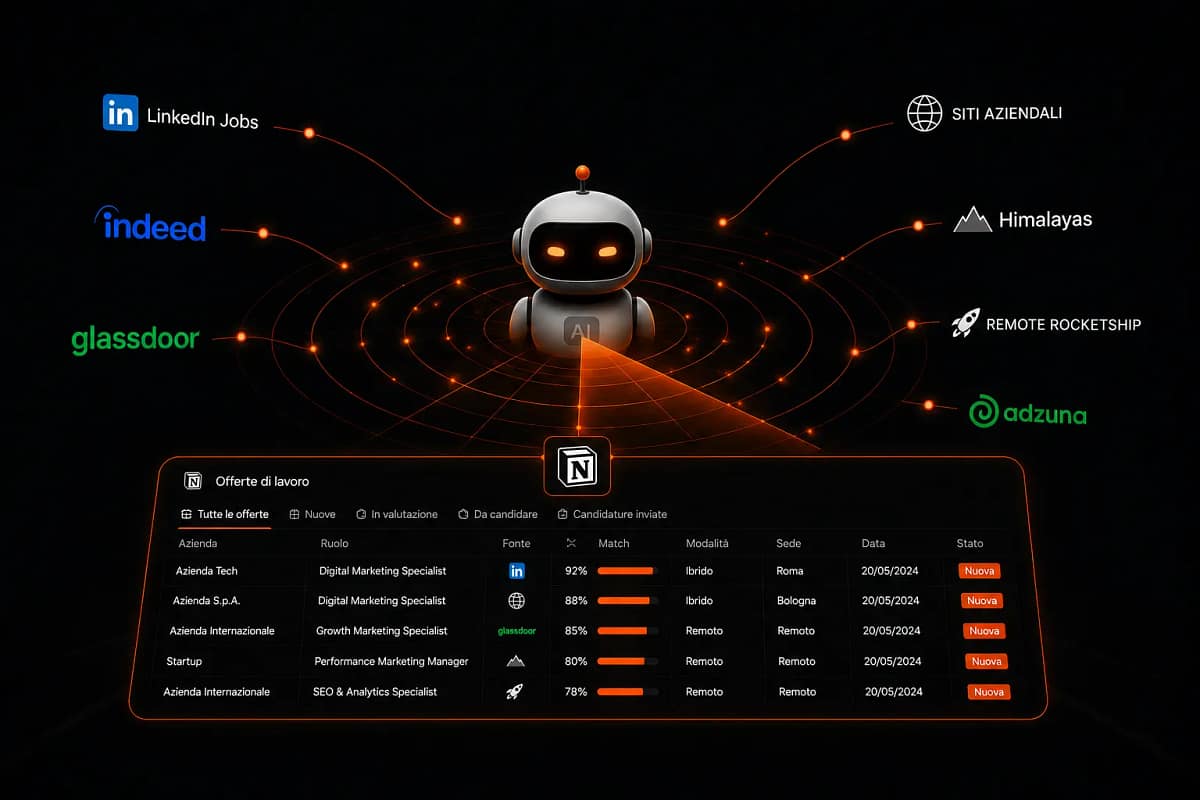Viewport: 1200px width, 800px height.
Task: Click the Azienda column header
Action: [198, 543]
